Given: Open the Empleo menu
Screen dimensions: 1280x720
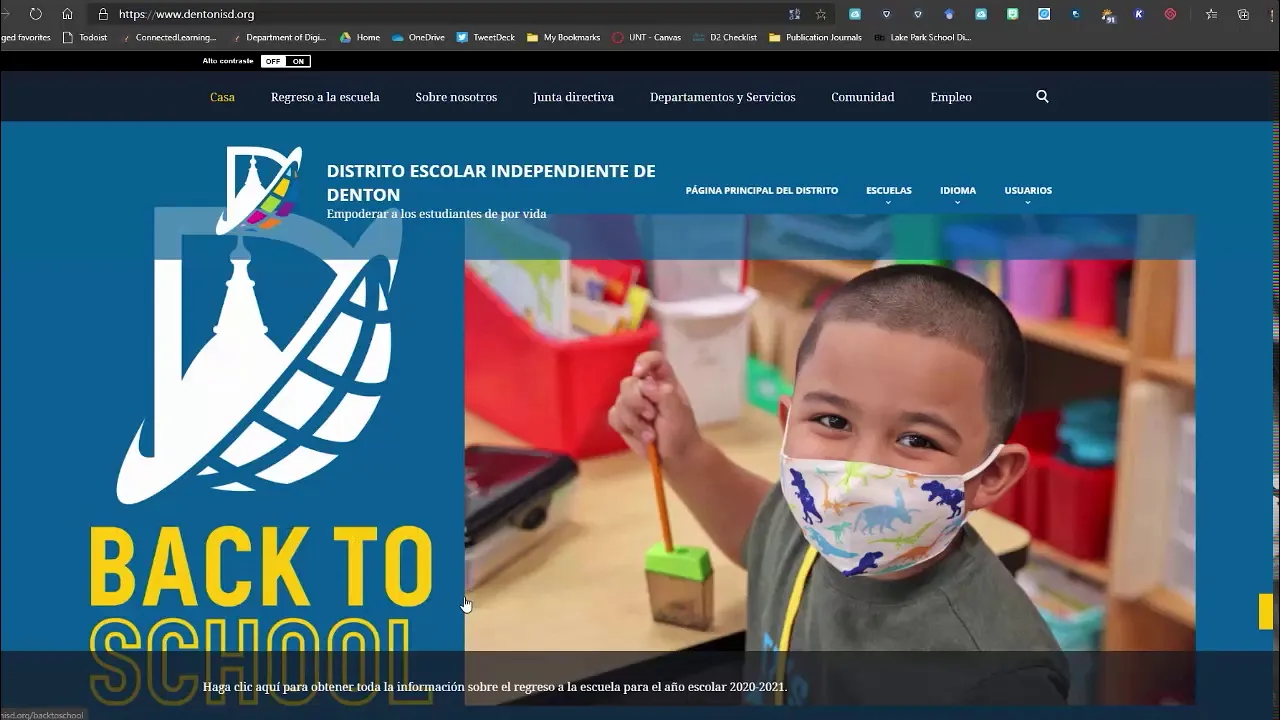Looking at the screenshot, I should click(x=951, y=97).
